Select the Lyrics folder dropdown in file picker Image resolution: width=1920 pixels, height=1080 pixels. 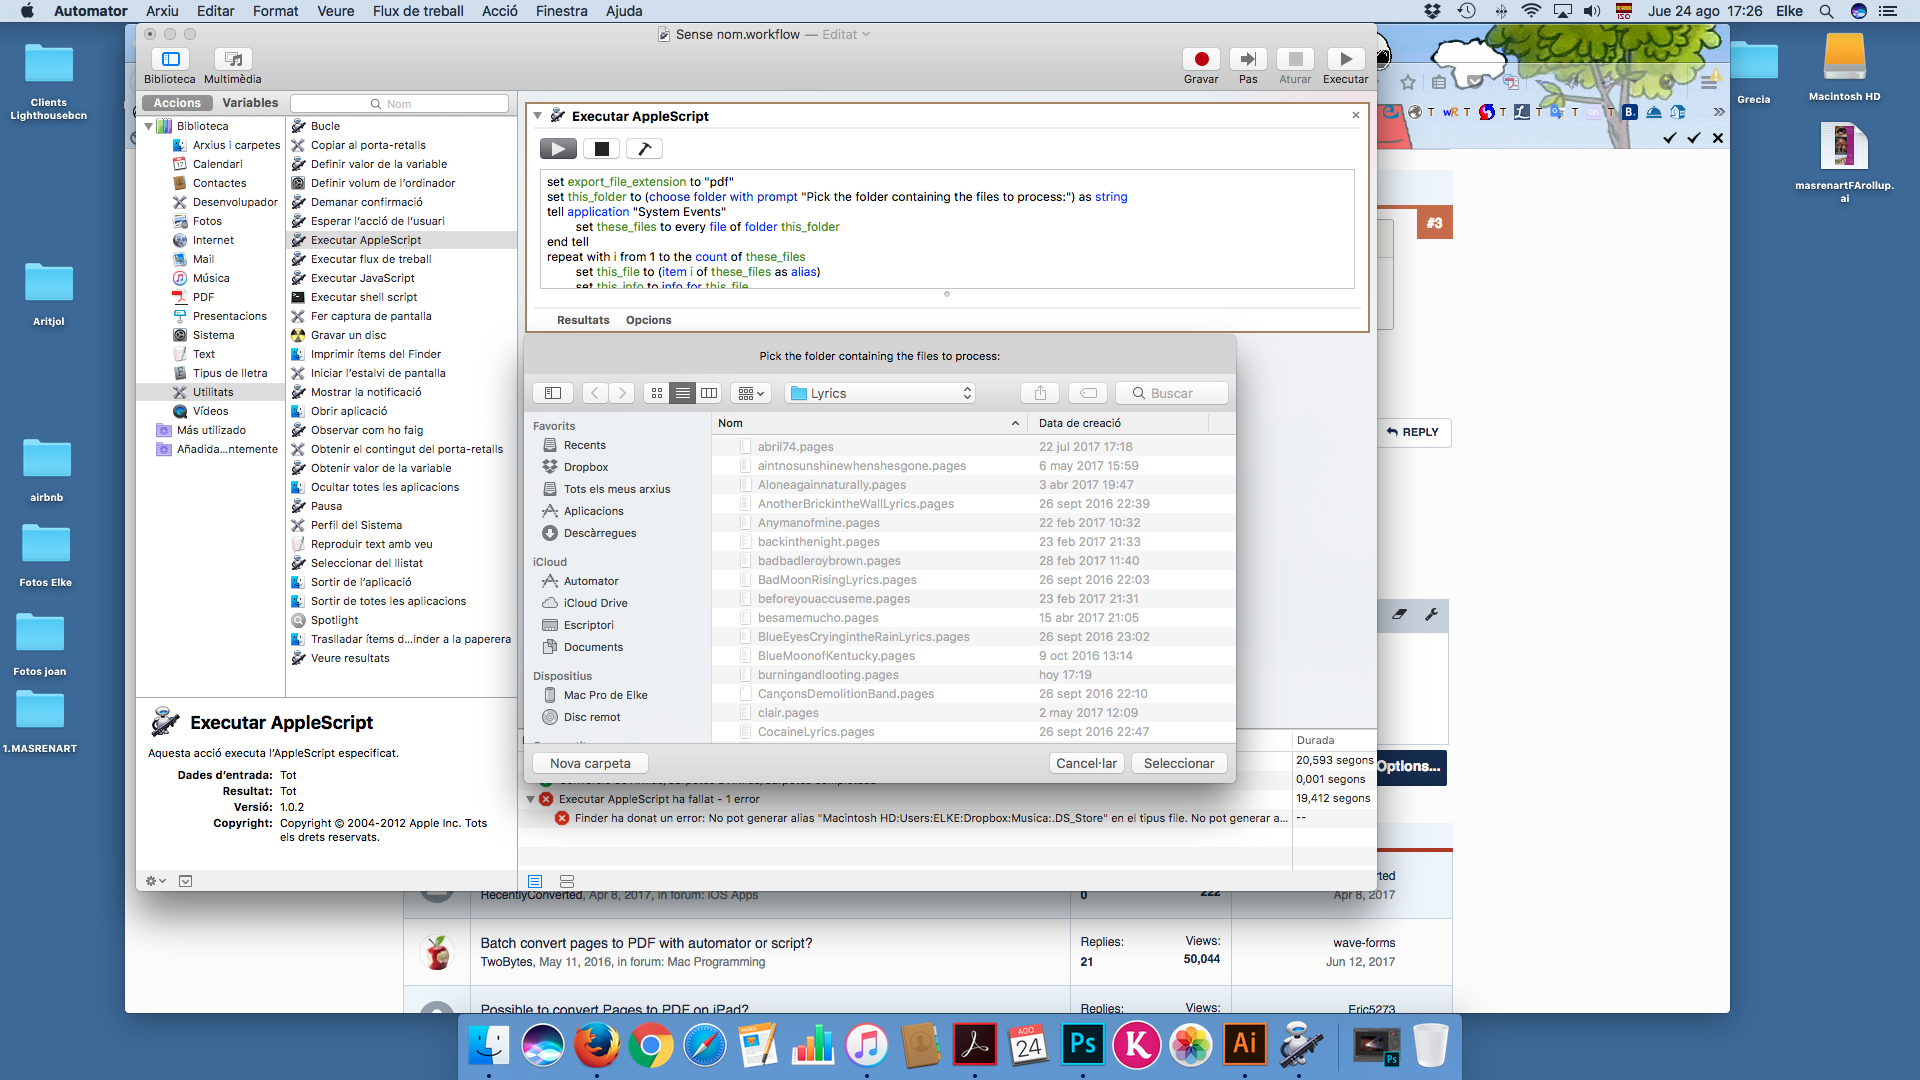click(x=880, y=393)
